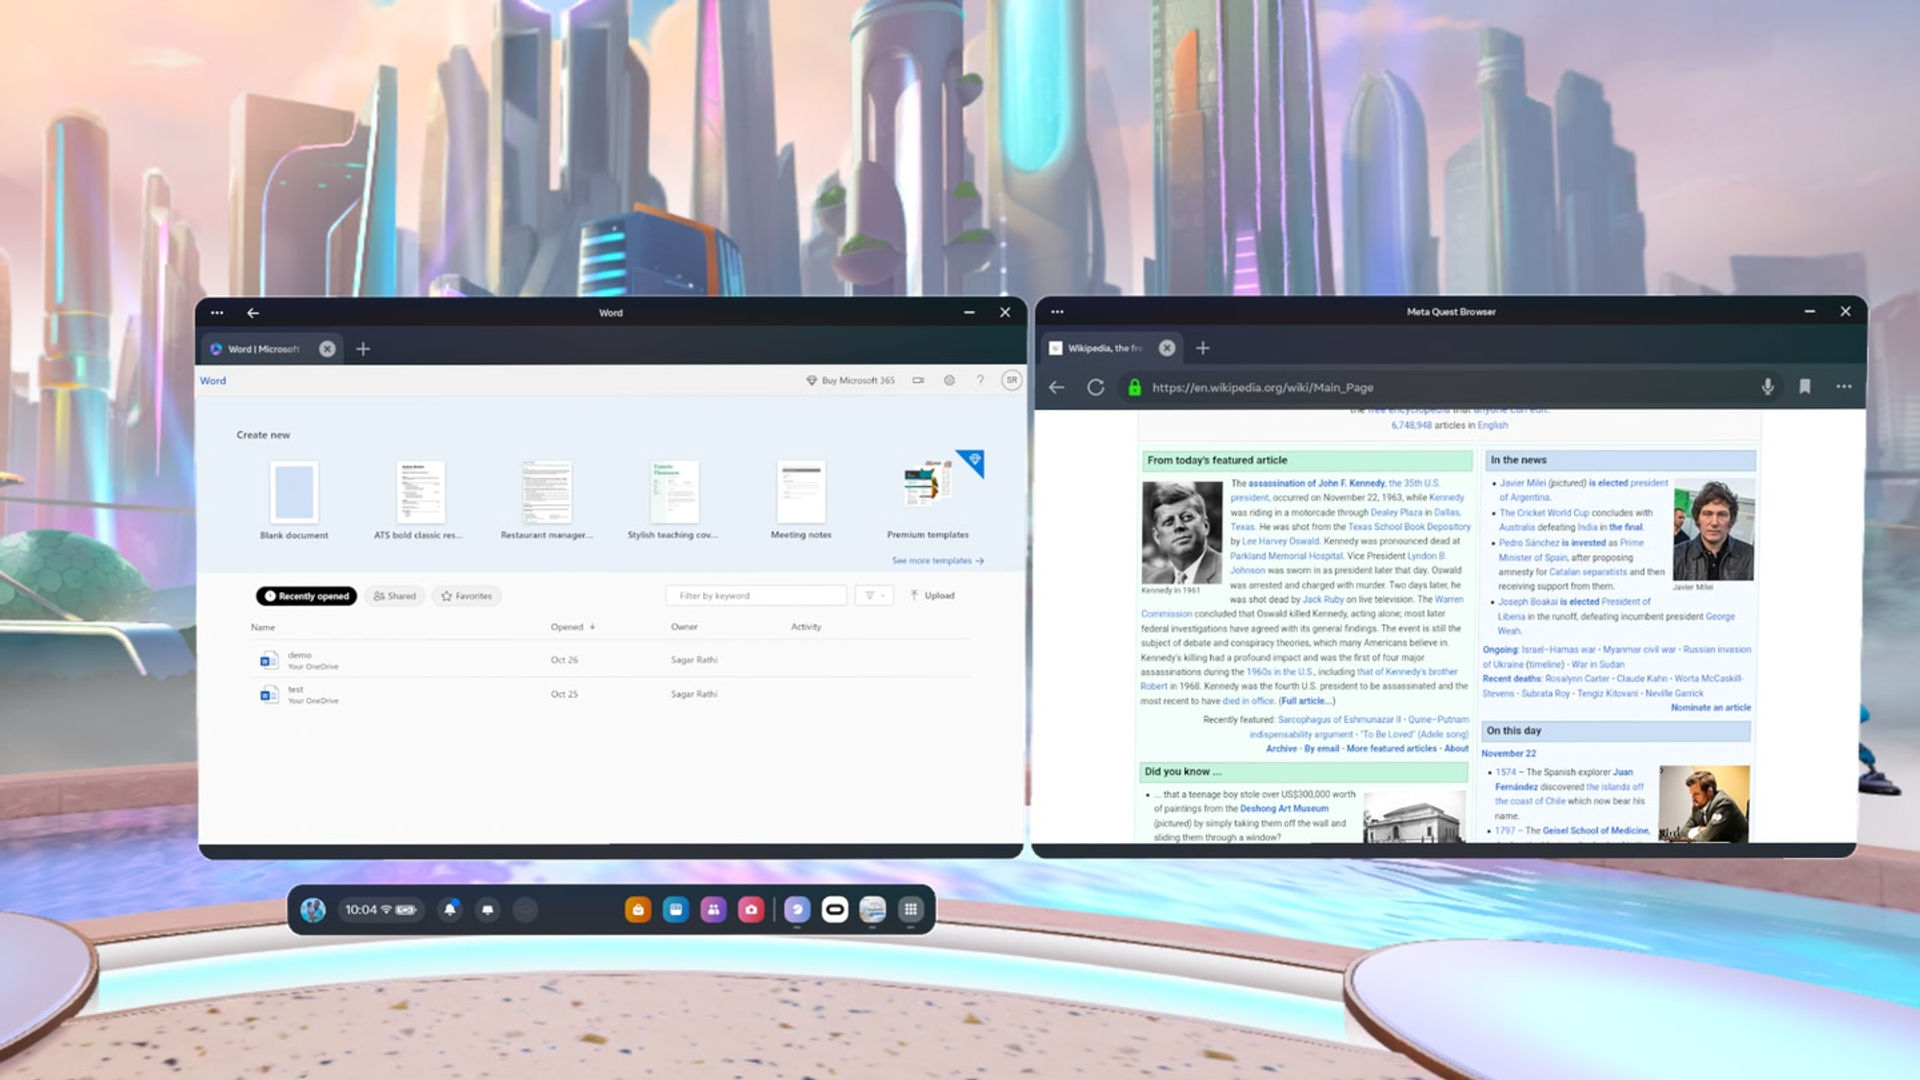Expand the filter dropdown next to keyword field
The image size is (1920, 1080).
click(x=874, y=596)
